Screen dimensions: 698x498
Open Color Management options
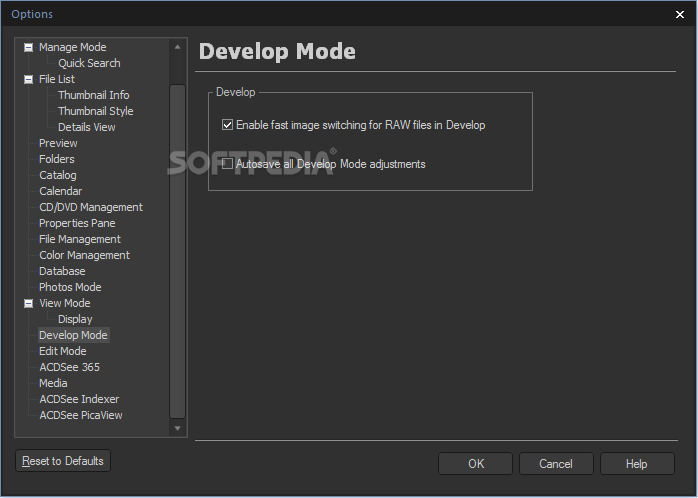point(85,255)
